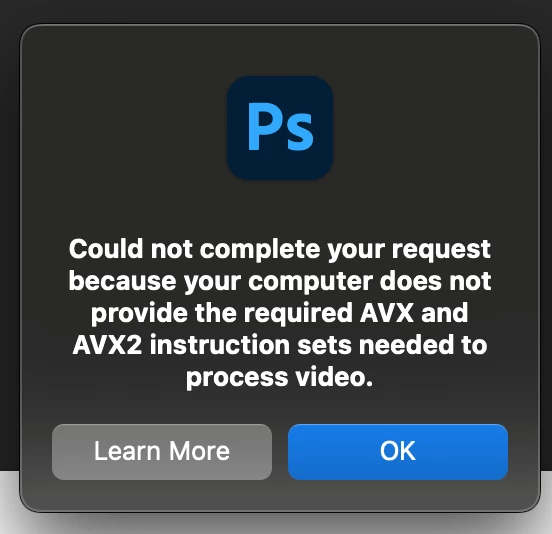Click the blue Ps letters logo
This screenshot has height=534, width=552.
coord(281,127)
